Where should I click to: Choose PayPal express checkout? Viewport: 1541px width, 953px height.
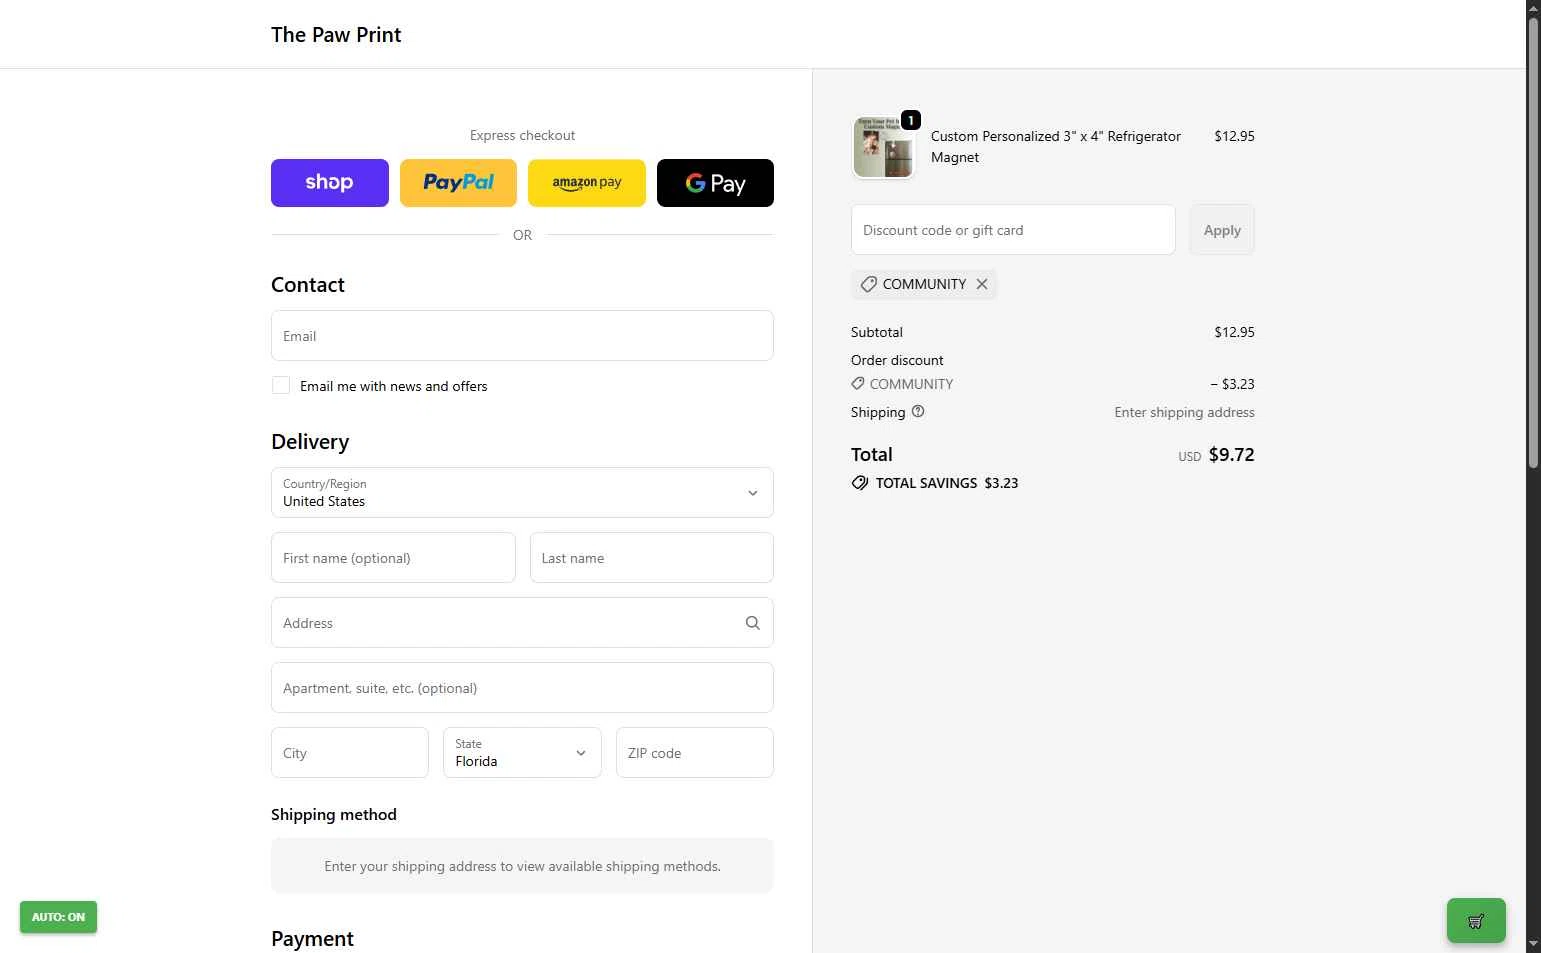pyautogui.click(x=458, y=183)
